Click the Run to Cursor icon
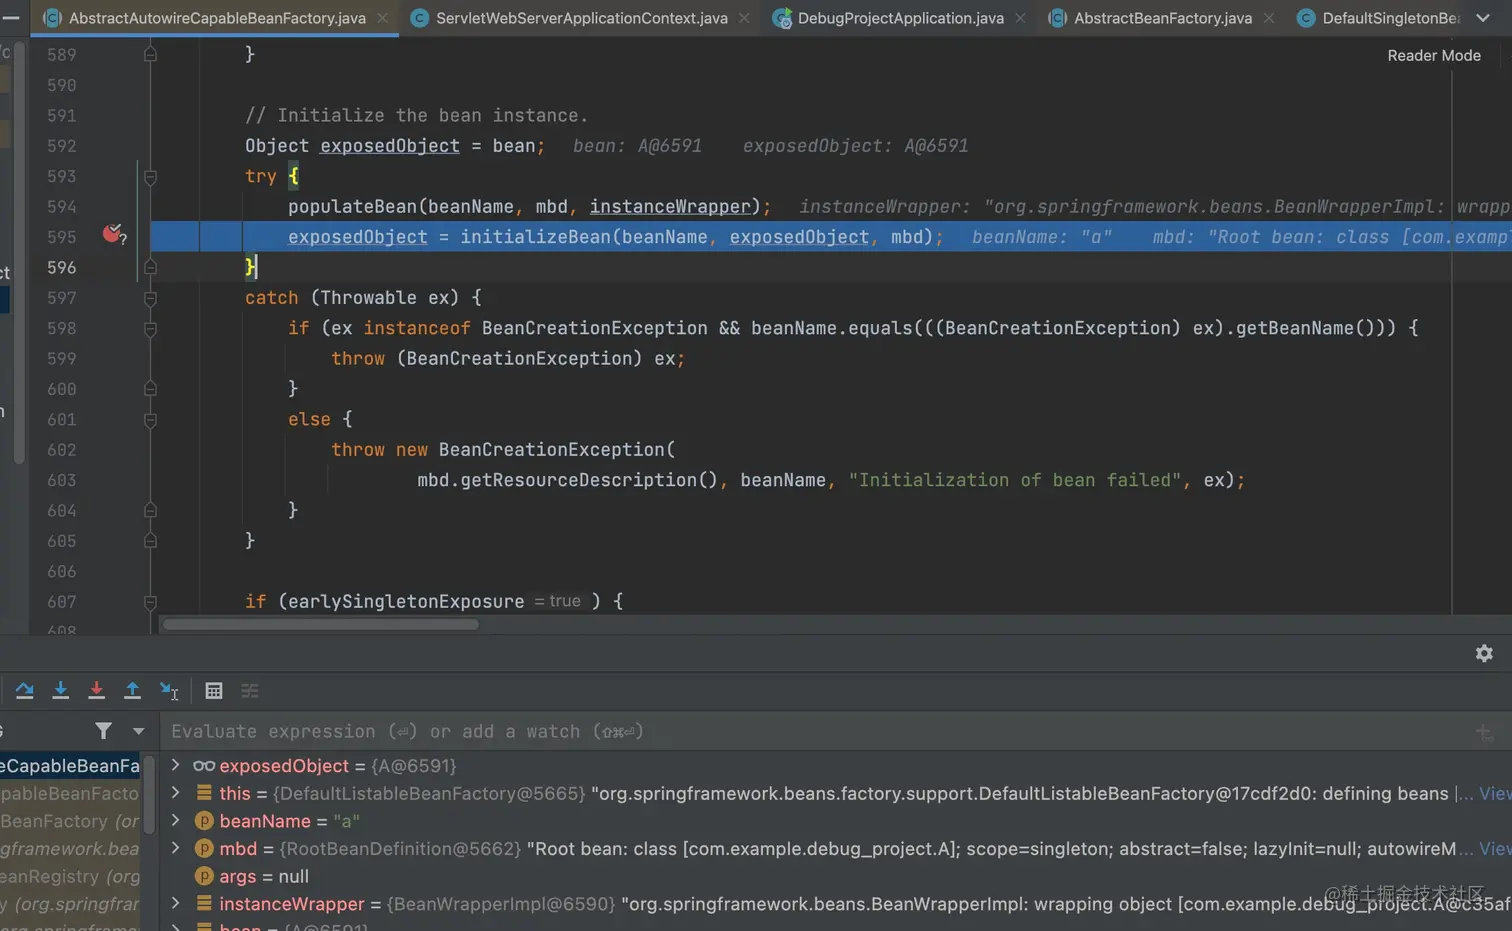Screen dimensions: 1512x931 169,690
